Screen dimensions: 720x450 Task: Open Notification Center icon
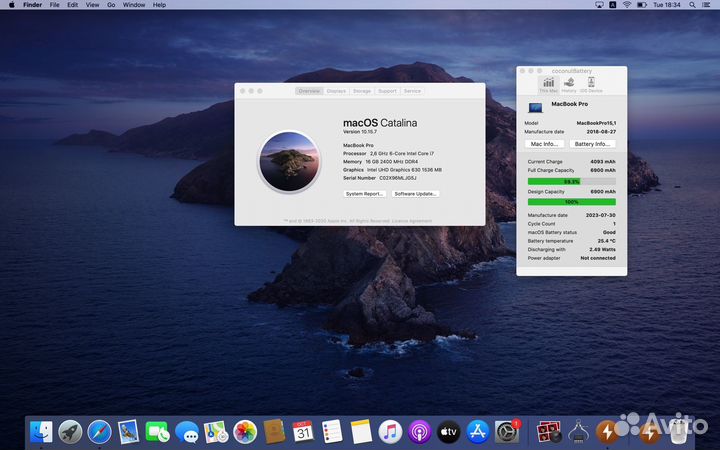[706, 5]
